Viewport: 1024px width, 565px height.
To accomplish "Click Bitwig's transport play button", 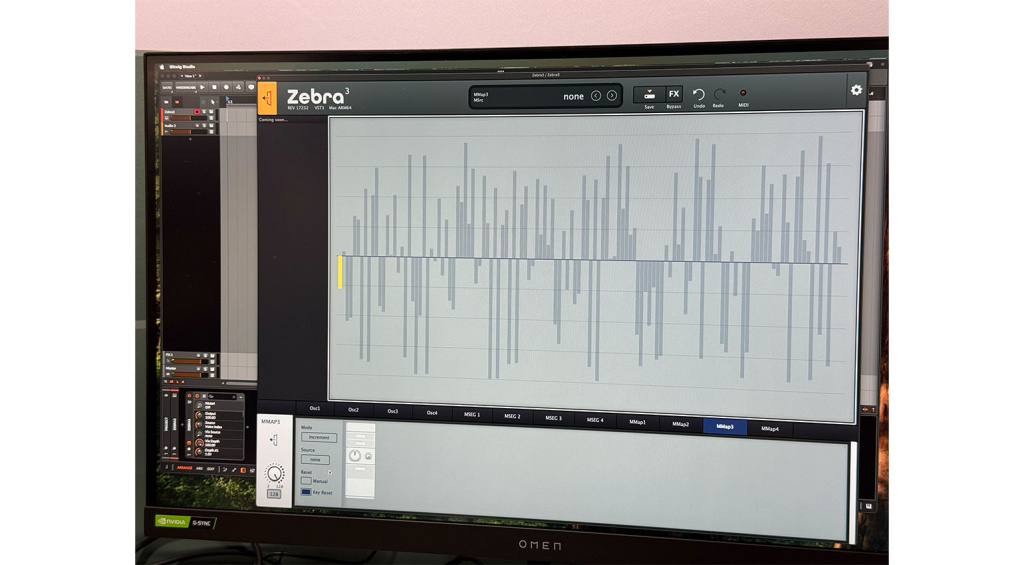I will pos(202,87).
